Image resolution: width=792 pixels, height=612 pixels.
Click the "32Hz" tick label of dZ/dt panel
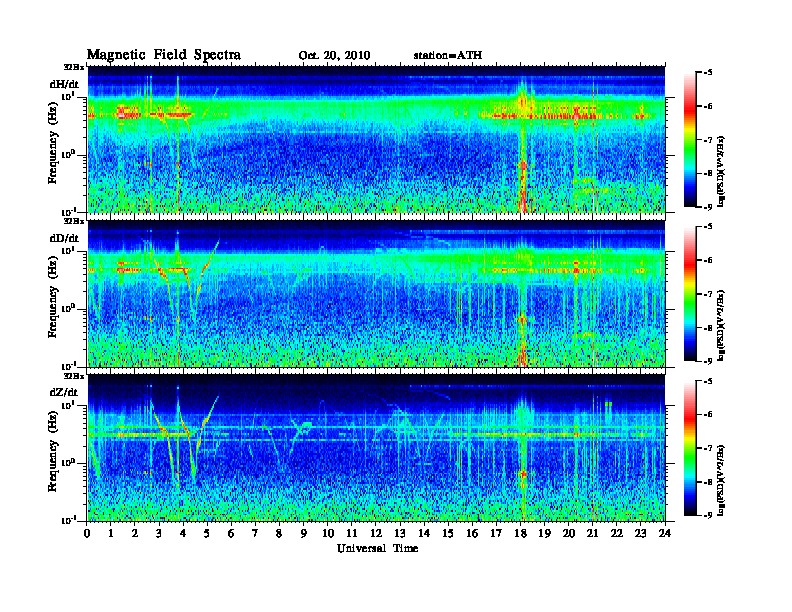(73, 376)
